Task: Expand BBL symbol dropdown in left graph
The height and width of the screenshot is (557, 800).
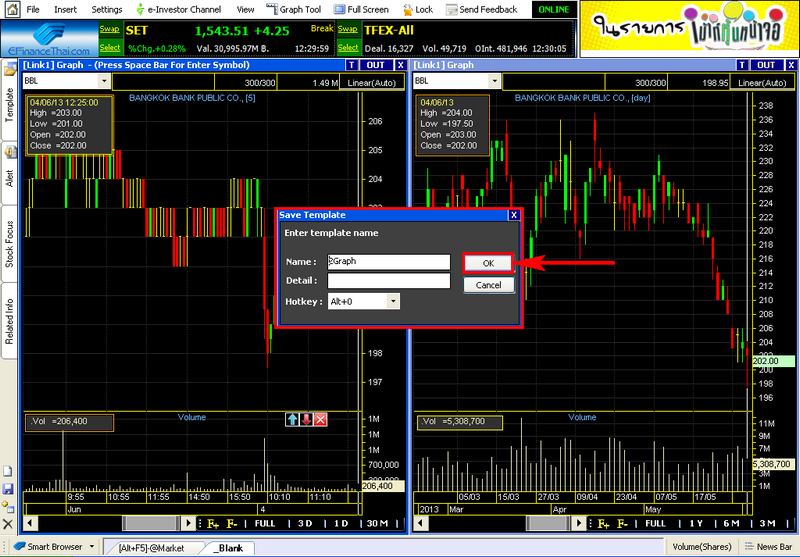Action: [x=104, y=81]
